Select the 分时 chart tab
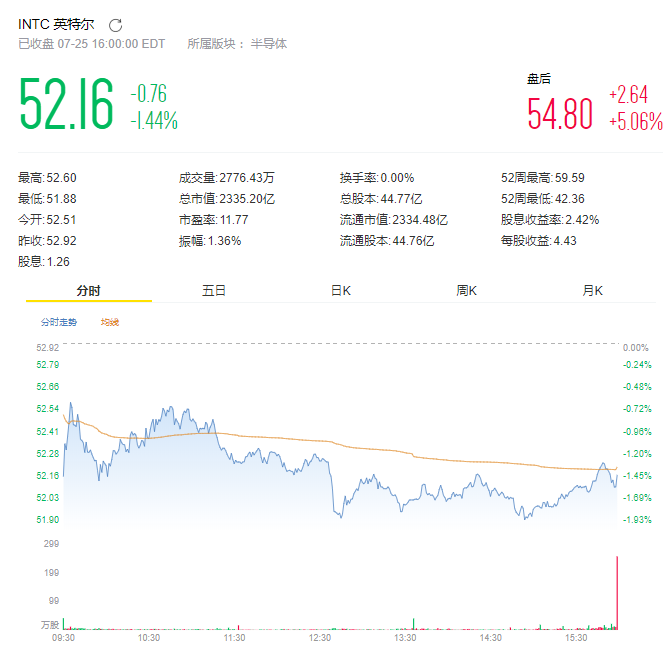The height and width of the screenshot is (647, 666). (89, 291)
